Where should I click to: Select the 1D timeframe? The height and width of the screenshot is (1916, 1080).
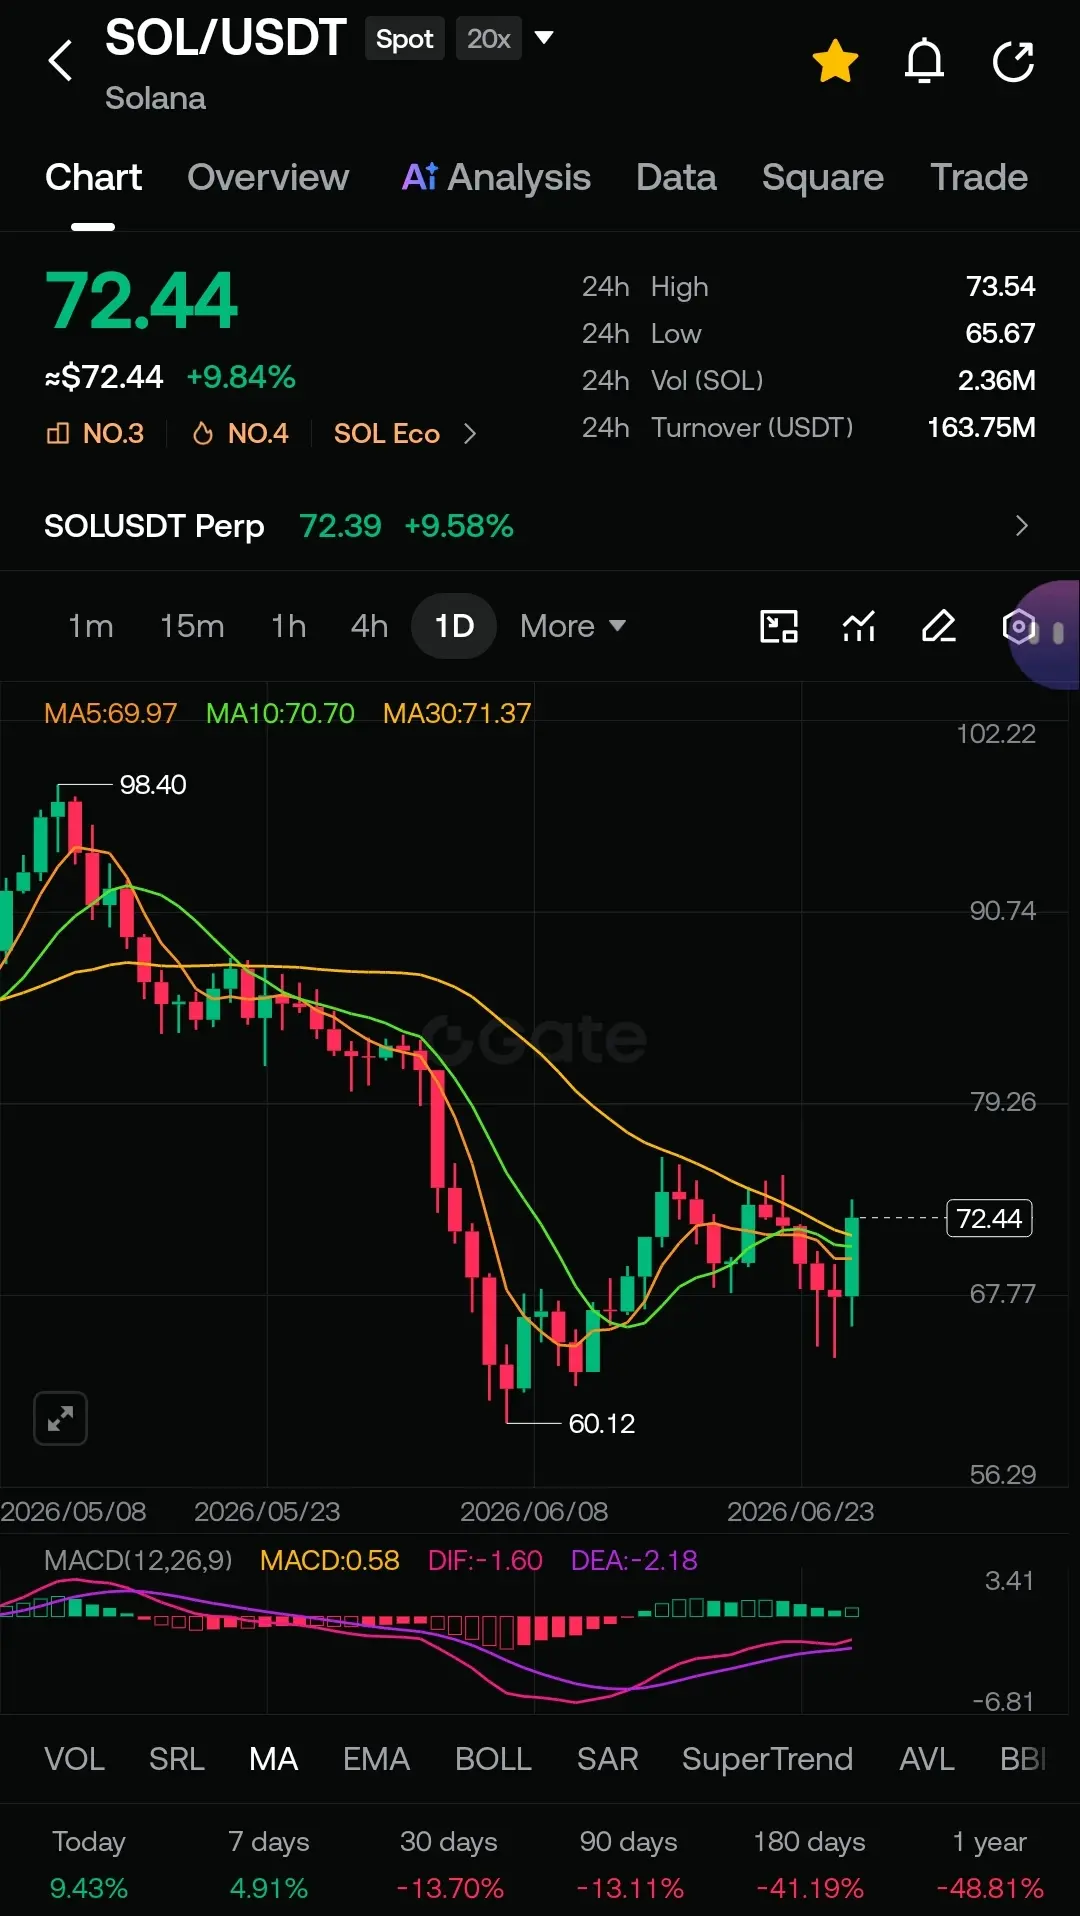[x=454, y=626]
